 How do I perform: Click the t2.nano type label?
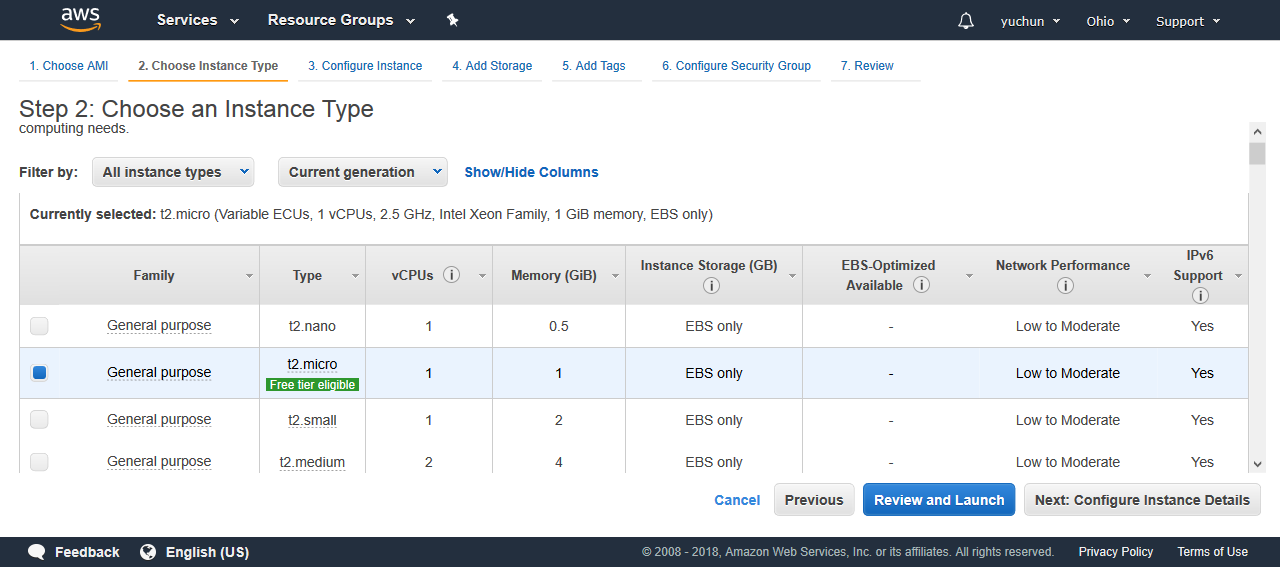coord(312,326)
